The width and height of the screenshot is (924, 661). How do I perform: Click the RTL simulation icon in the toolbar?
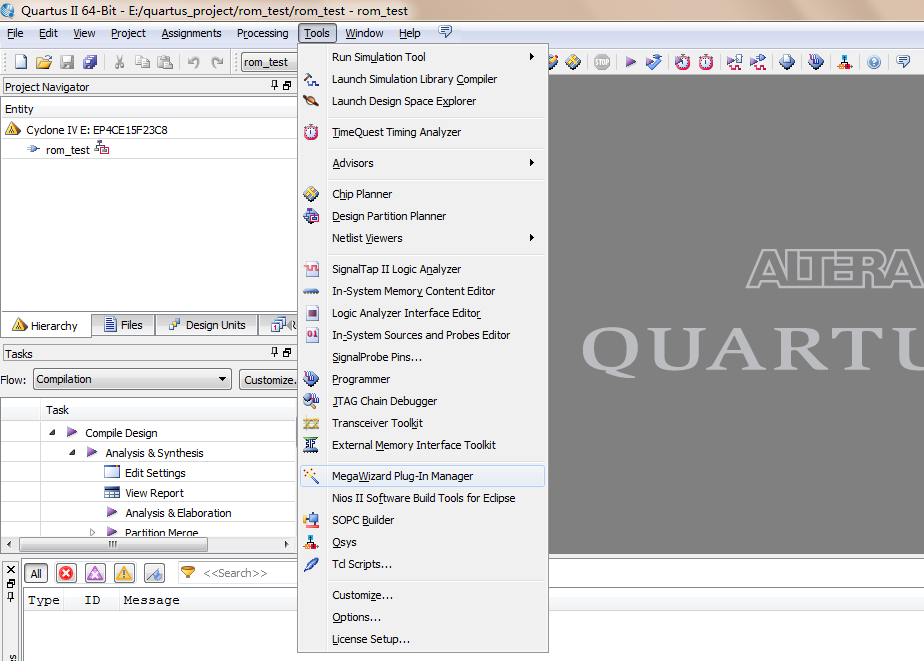click(x=734, y=62)
